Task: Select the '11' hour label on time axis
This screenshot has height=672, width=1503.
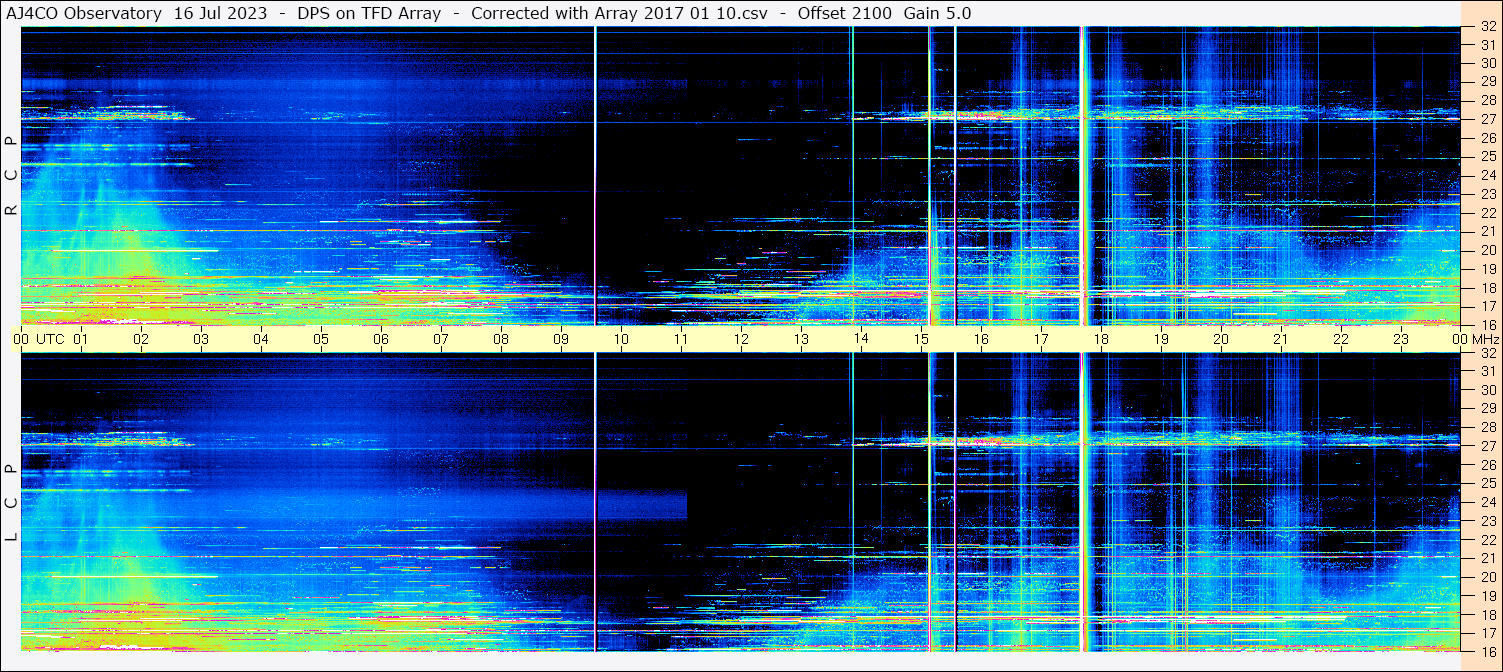Action: 681,339
